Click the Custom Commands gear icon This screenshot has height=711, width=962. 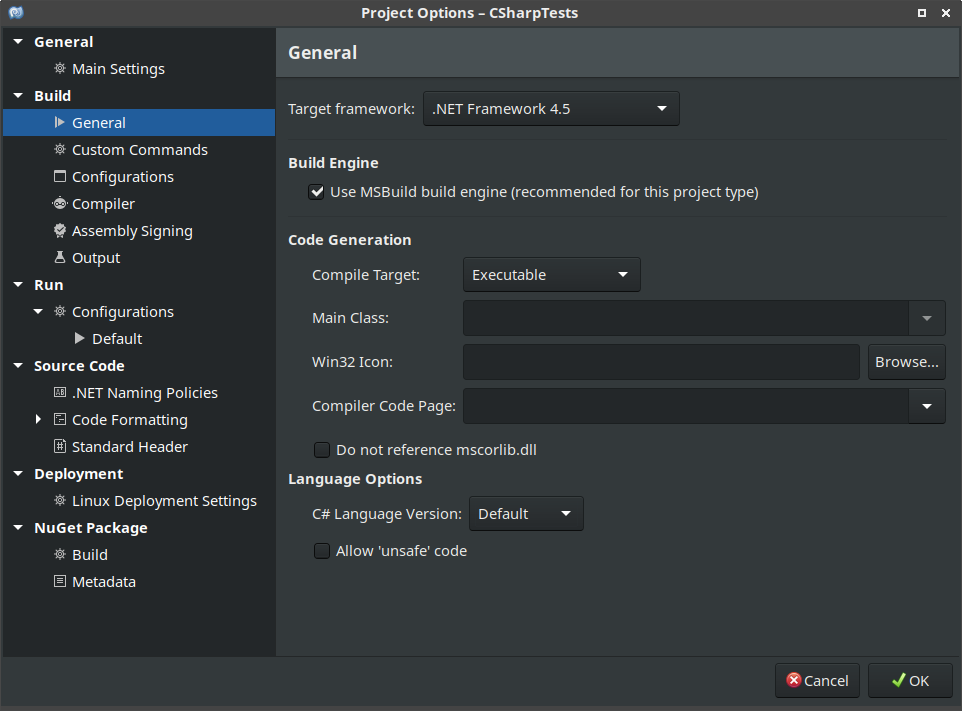tap(60, 150)
